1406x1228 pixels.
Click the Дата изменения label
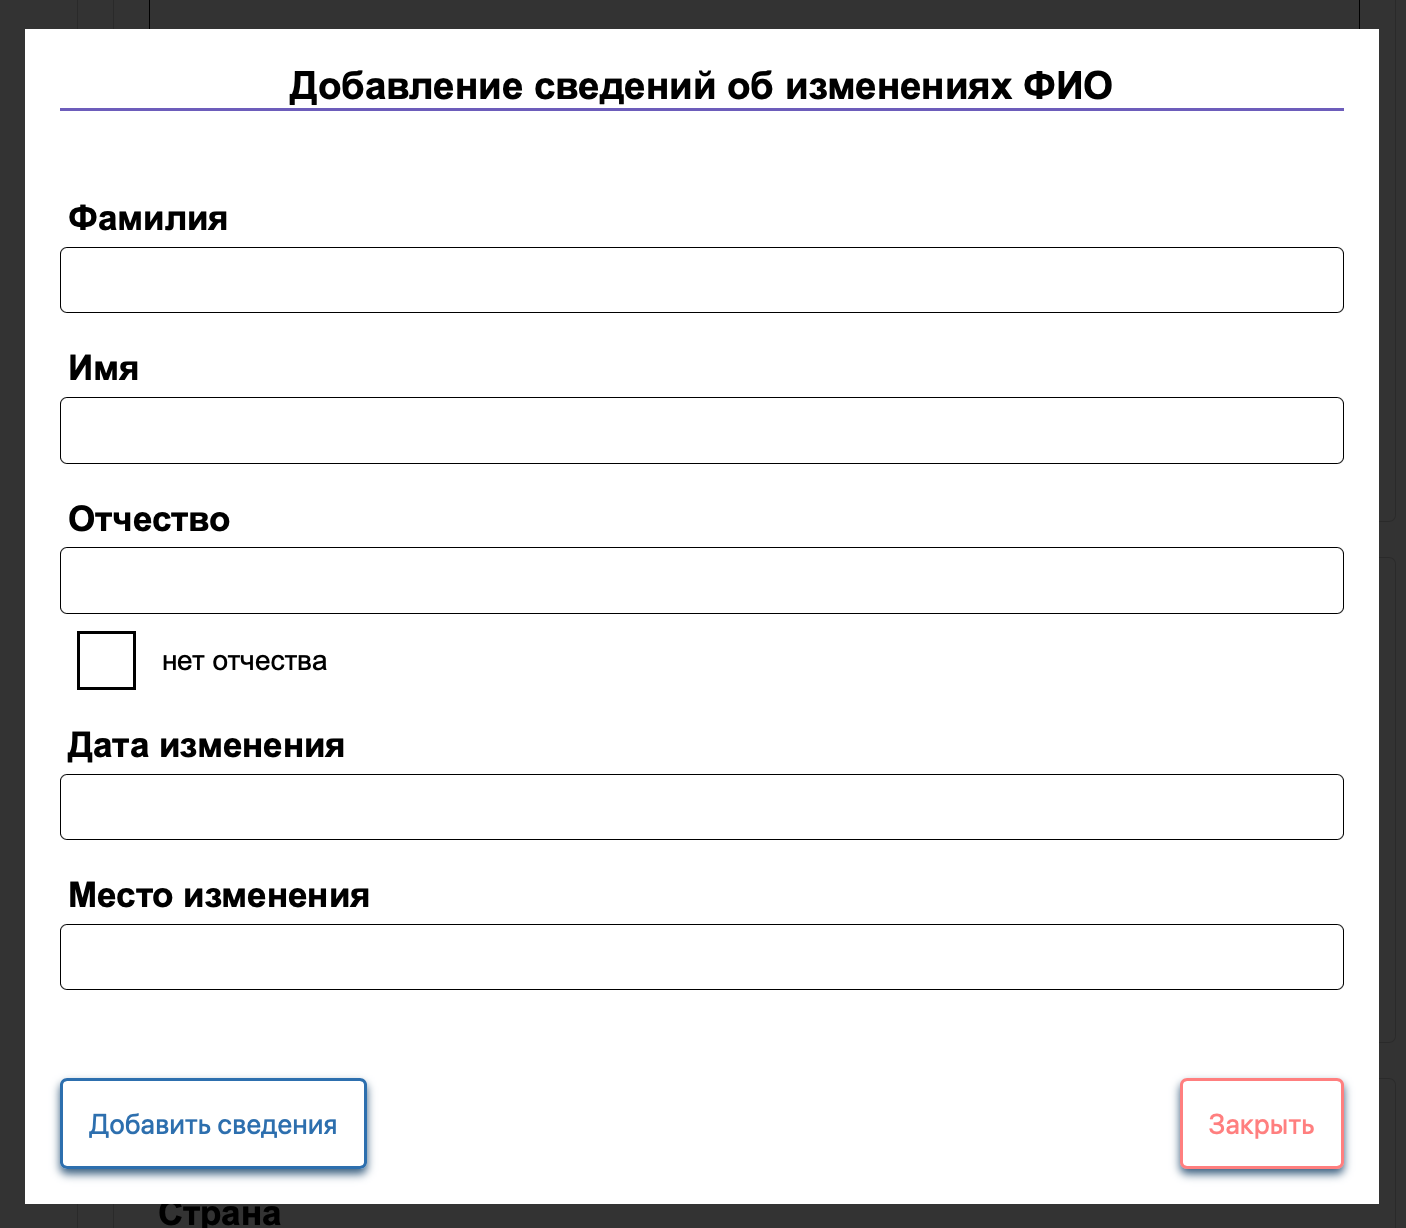point(205,746)
